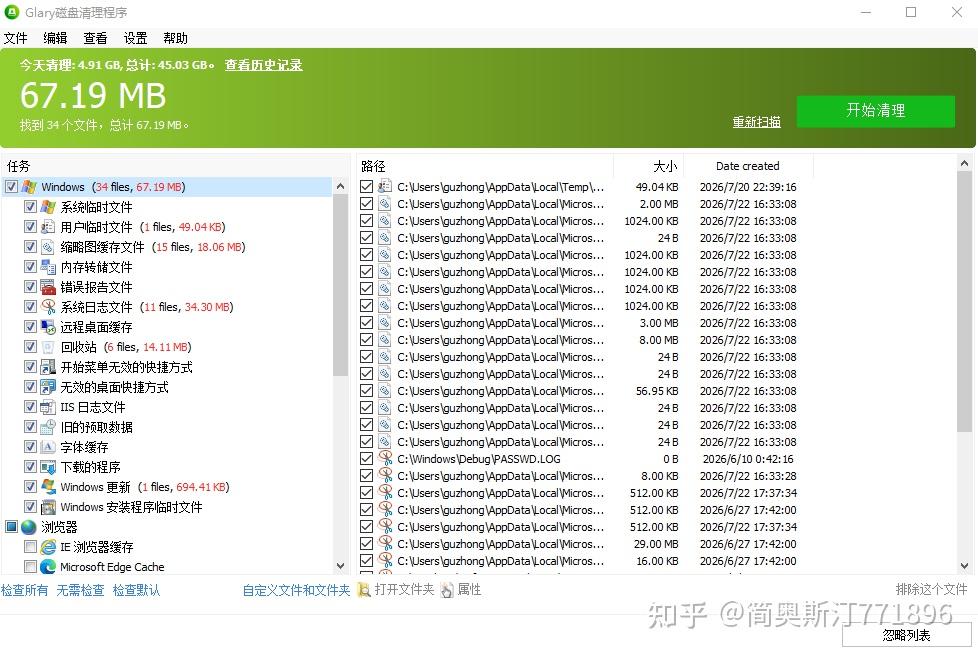Viewport: 978px width, 654px height.
Task: Click the Microsoft Edge Cache icon
Action: [48, 567]
